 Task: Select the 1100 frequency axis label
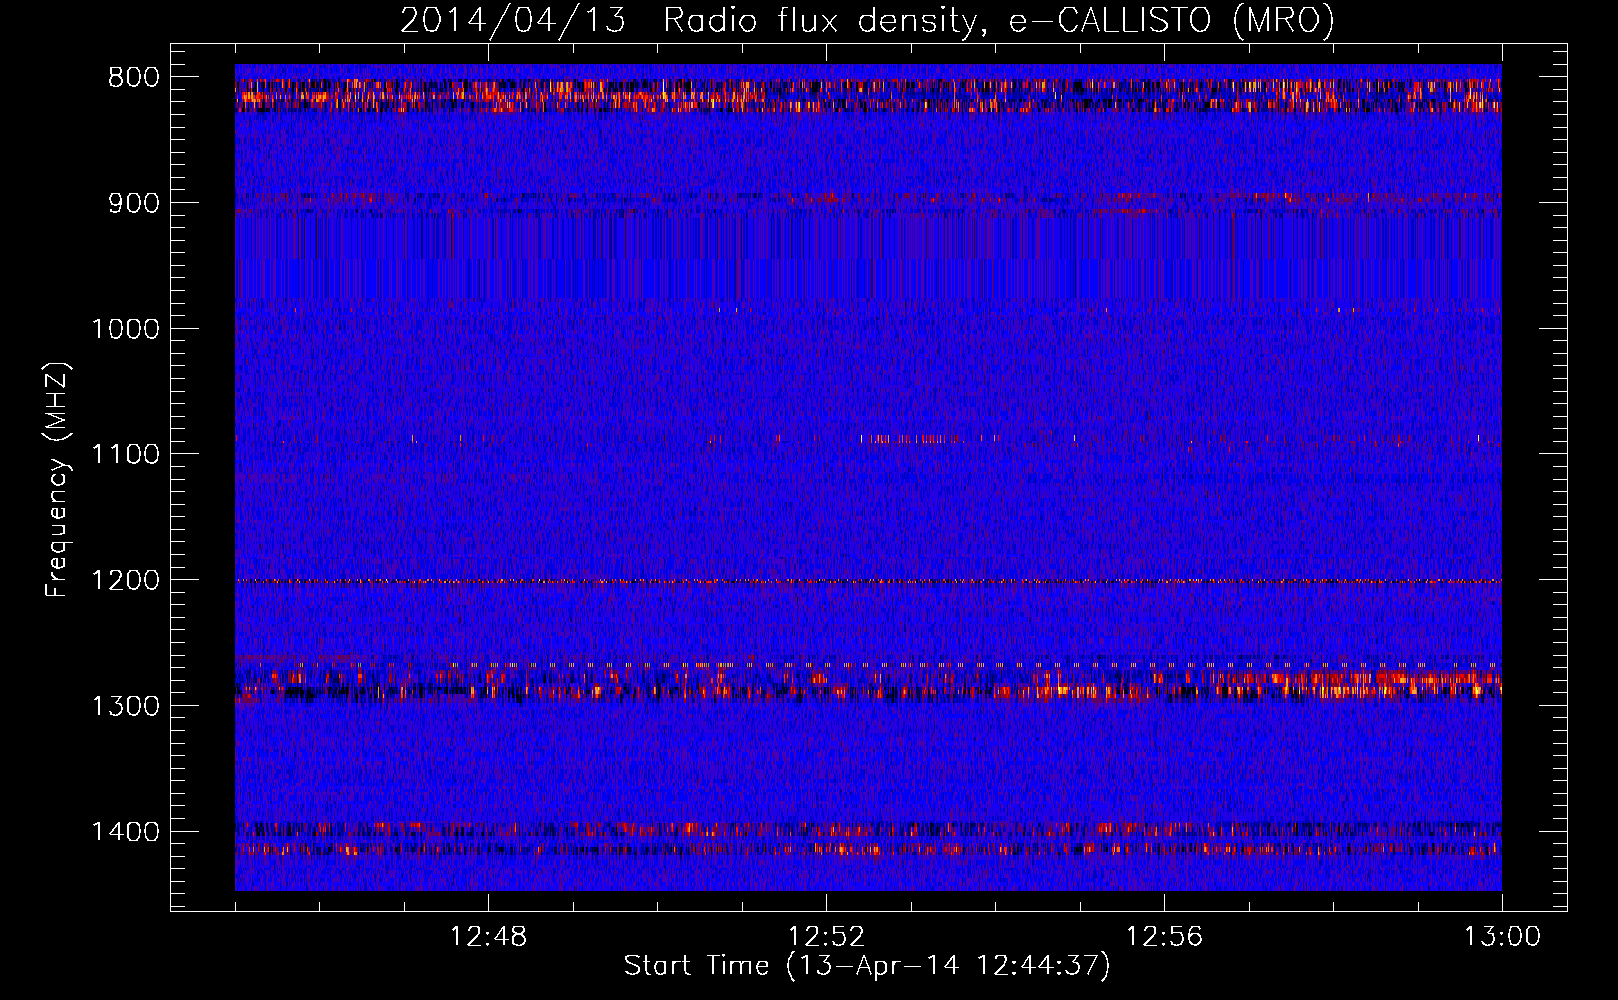[x=125, y=454]
